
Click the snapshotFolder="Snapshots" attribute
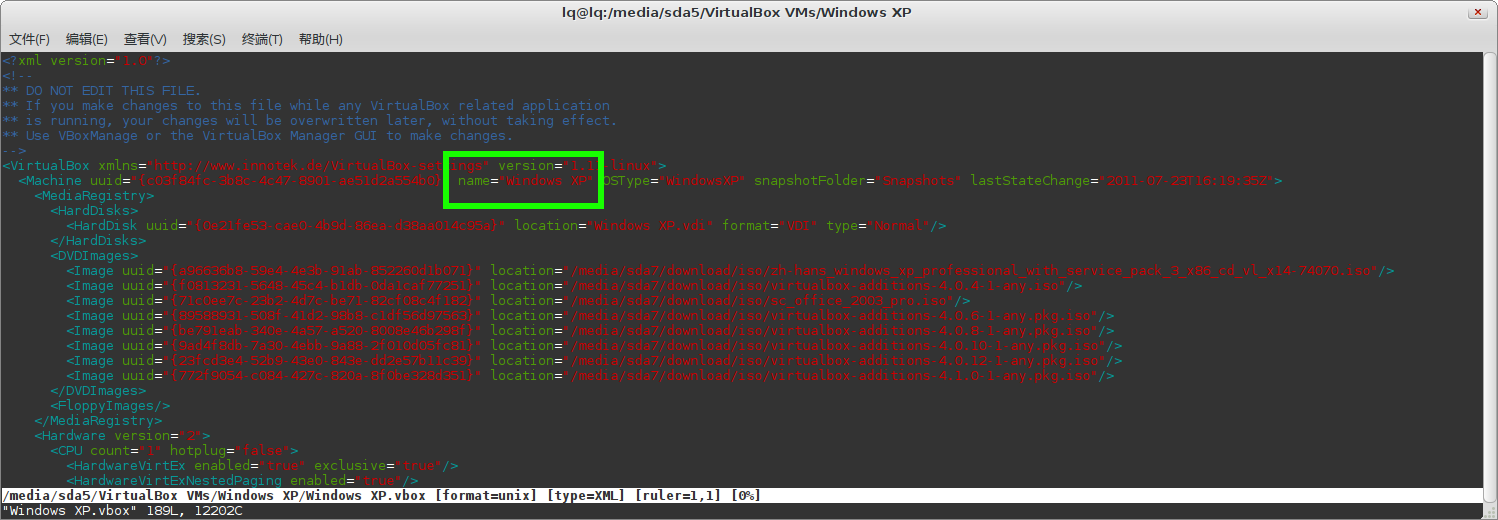858,180
